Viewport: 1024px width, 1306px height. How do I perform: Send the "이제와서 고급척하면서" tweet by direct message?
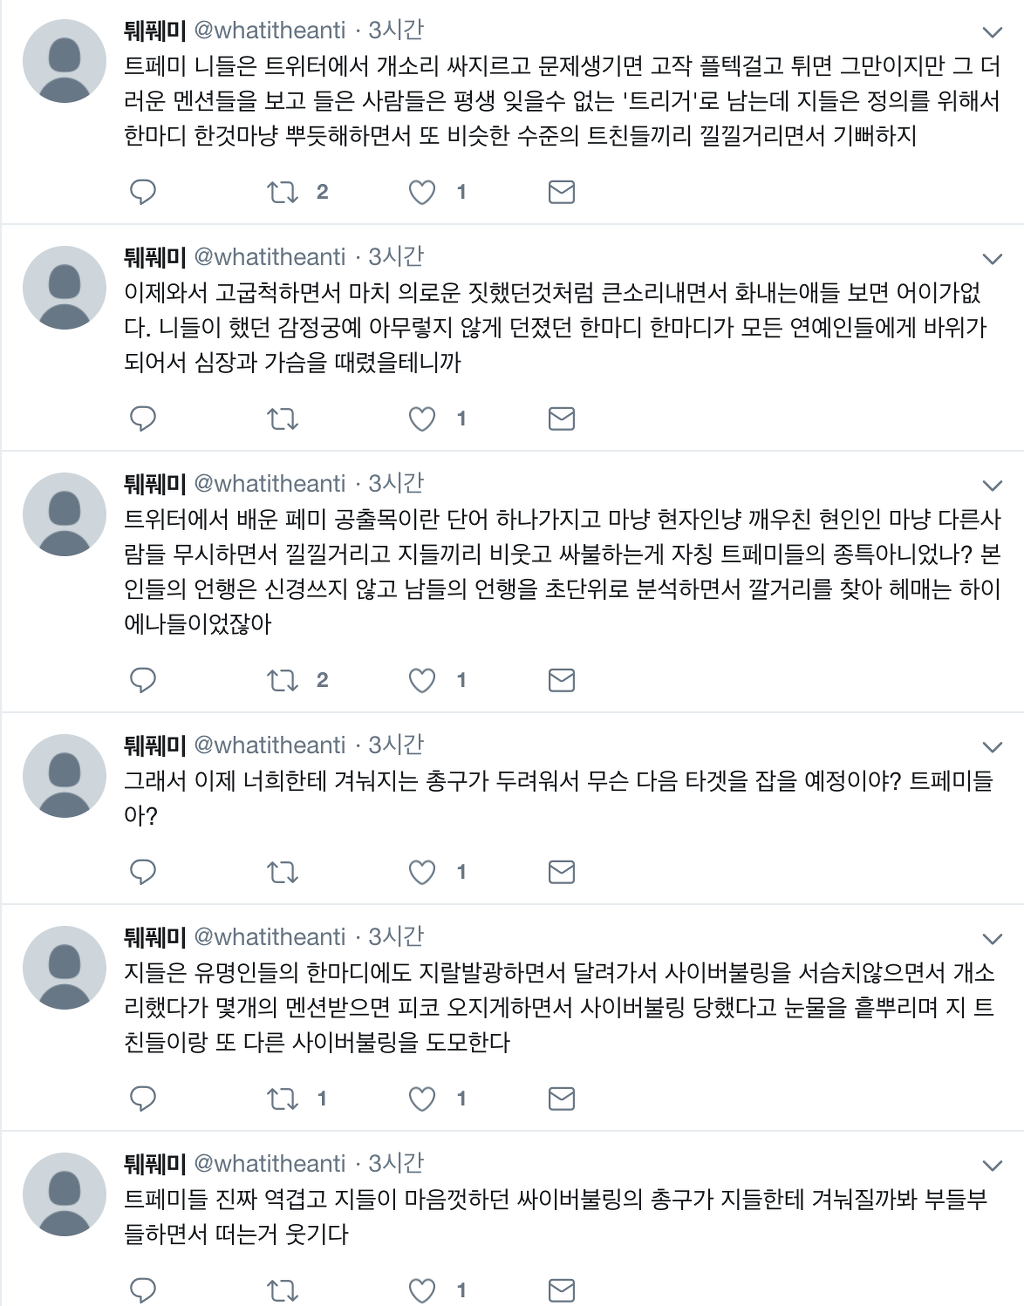(x=562, y=419)
